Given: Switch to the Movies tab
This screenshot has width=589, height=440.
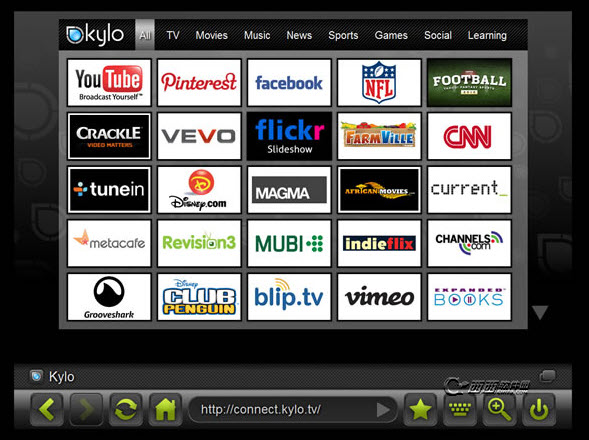Looking at the screenshot, I should [211, 35].
